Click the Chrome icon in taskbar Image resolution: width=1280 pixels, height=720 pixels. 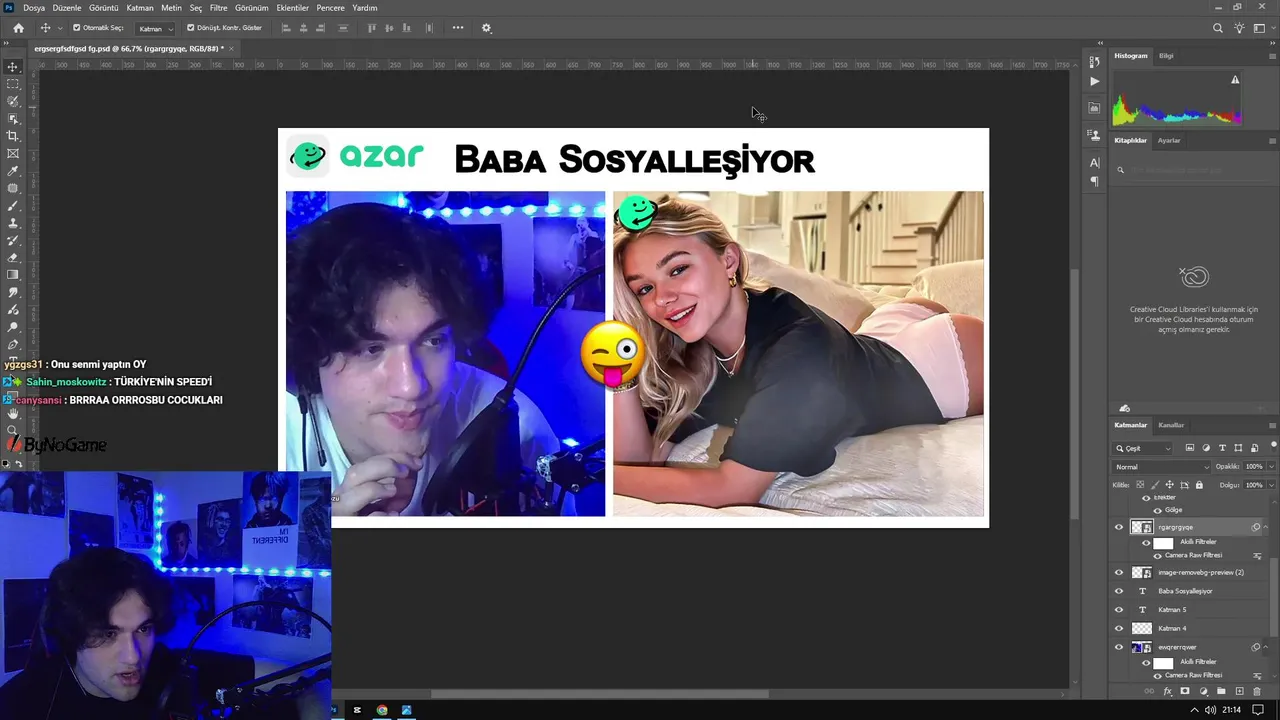pyautogui.click(x=382, y=710)
